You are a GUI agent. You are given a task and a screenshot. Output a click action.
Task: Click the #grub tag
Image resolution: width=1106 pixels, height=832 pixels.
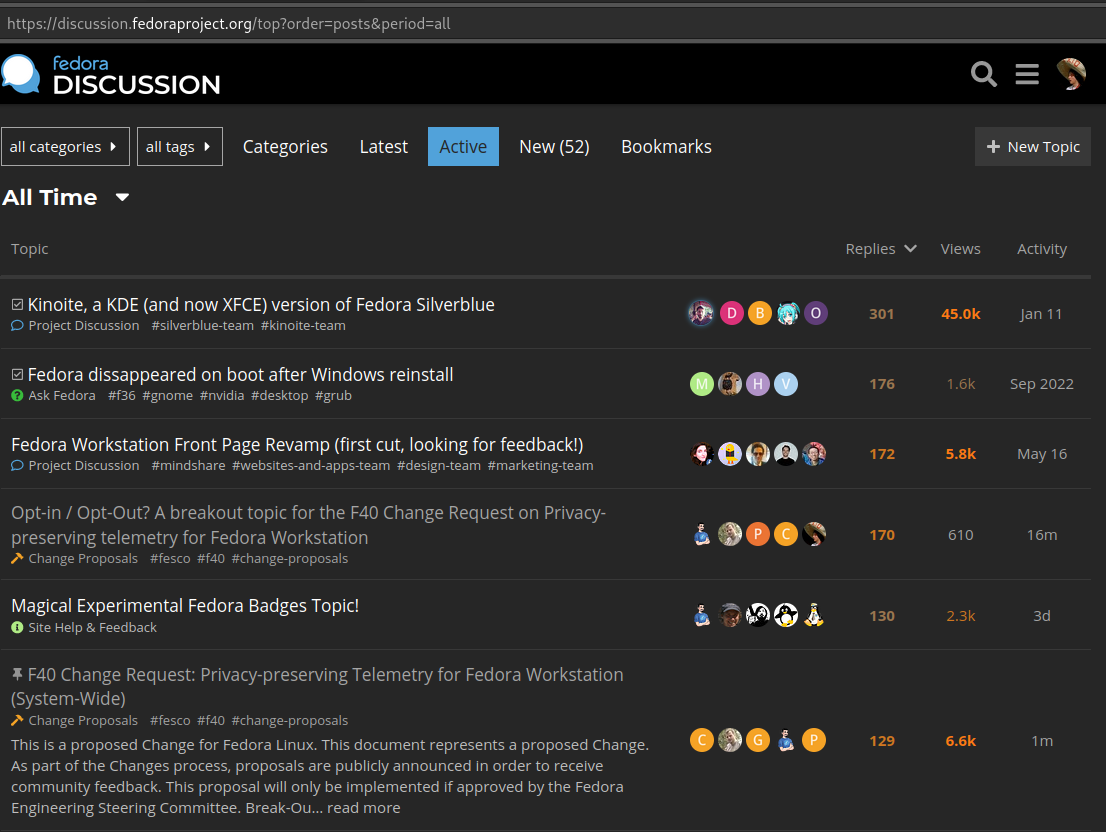click(x=333, y=396)
